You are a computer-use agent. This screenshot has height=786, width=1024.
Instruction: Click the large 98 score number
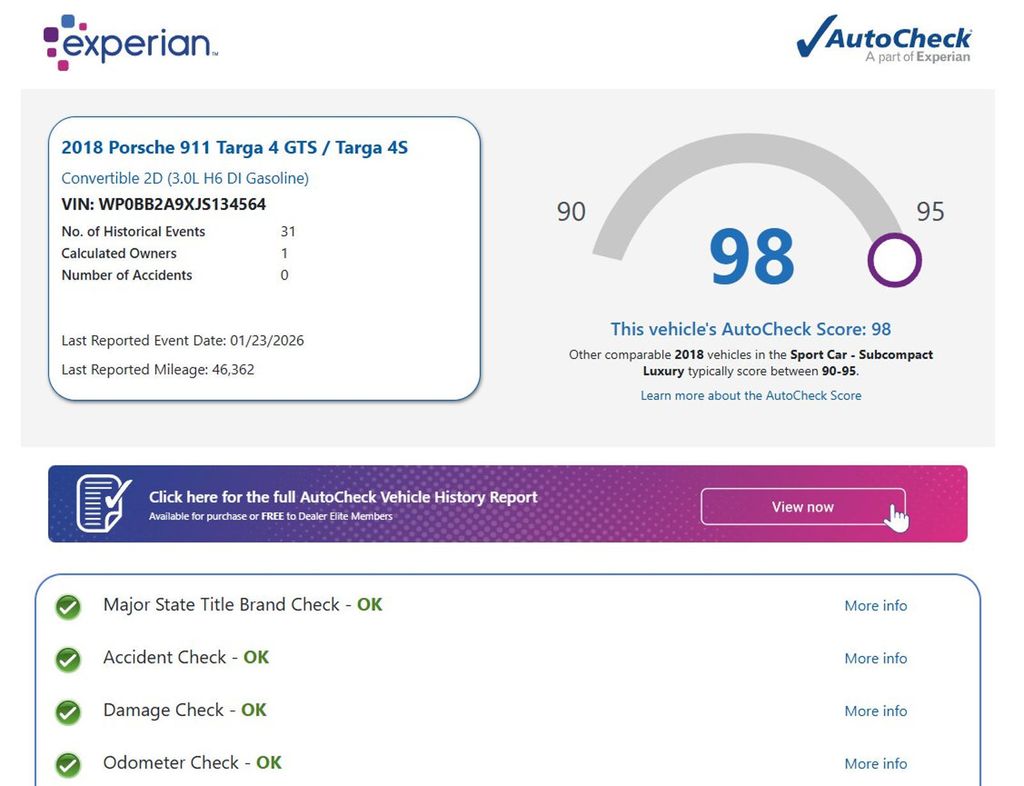(x=751, y=257)
